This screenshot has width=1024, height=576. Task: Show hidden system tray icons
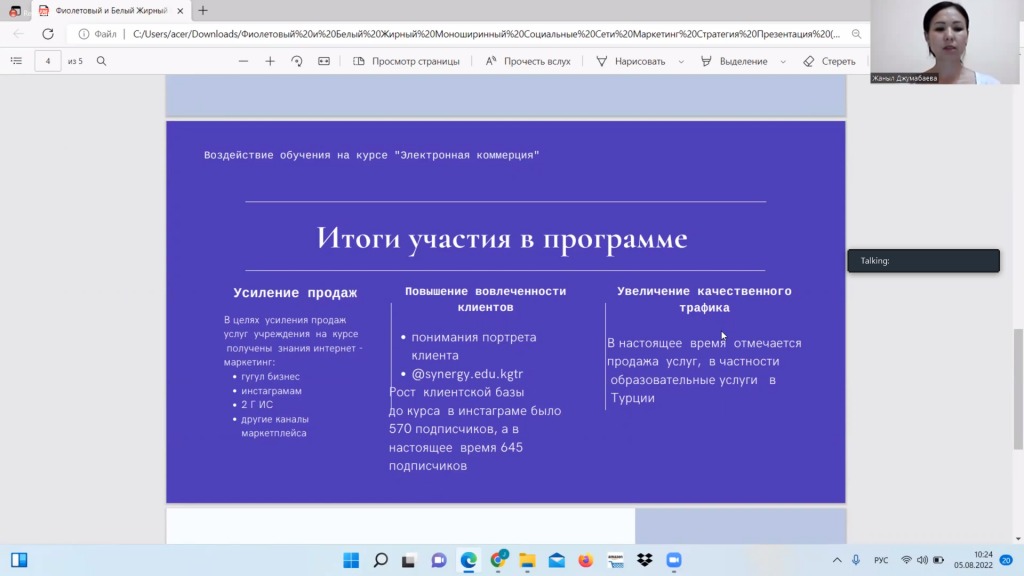pos(837,560)
